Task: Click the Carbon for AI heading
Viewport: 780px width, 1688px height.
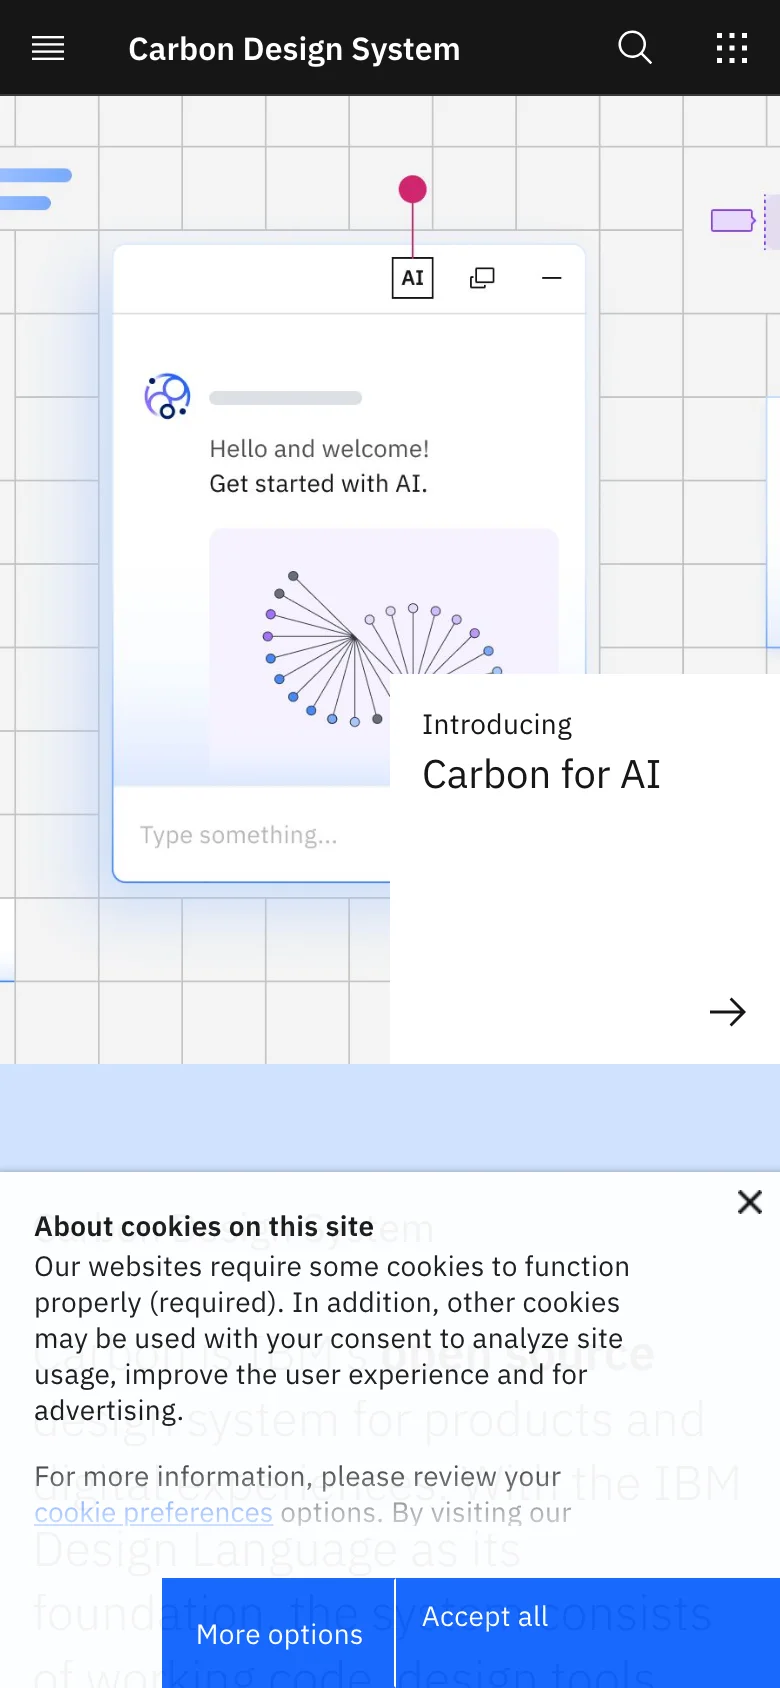Action: pyautogui.click(x=541, y=773)
